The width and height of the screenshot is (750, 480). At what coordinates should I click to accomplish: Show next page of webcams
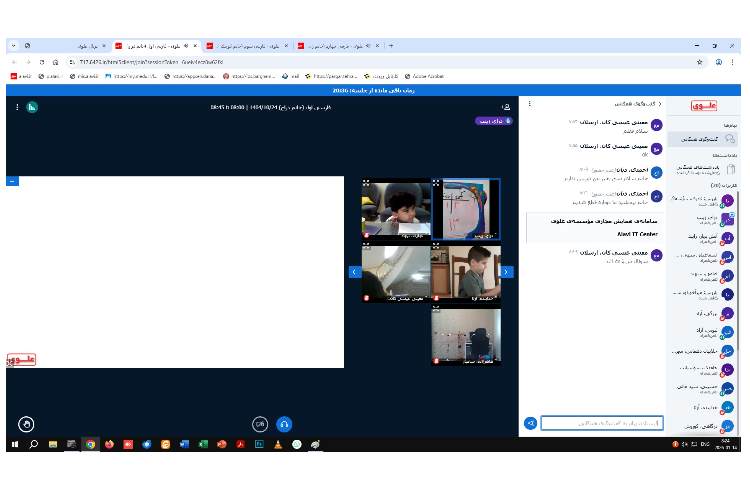click(x=507, y=272)
